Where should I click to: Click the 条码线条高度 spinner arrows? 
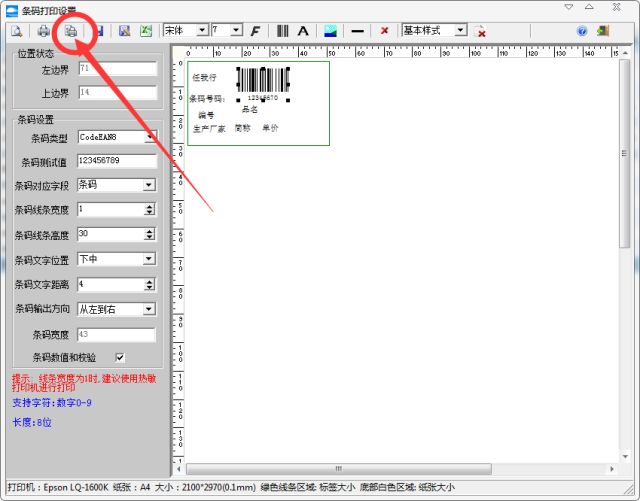[x=149, y=234]
